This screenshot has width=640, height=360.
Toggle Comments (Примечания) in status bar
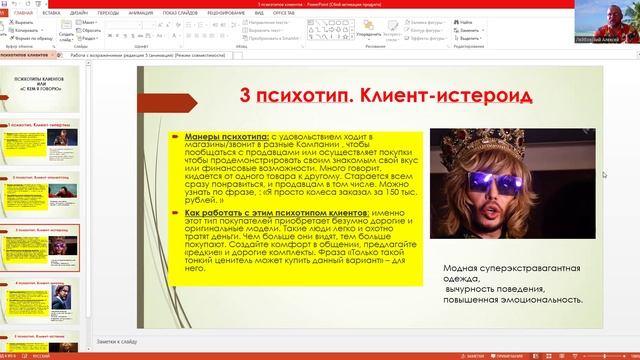pyautogui.click(x=507, y=356)
